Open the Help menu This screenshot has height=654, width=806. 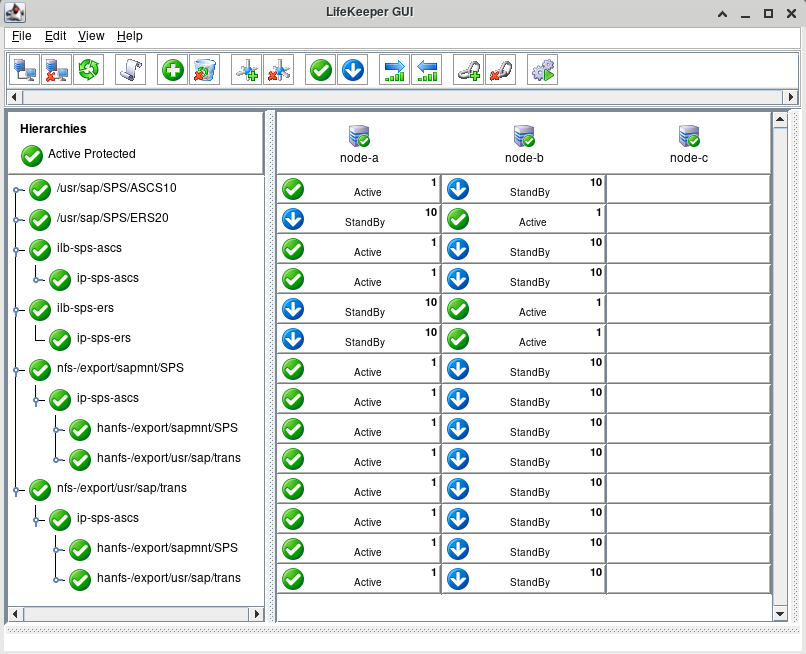[130, 36]
